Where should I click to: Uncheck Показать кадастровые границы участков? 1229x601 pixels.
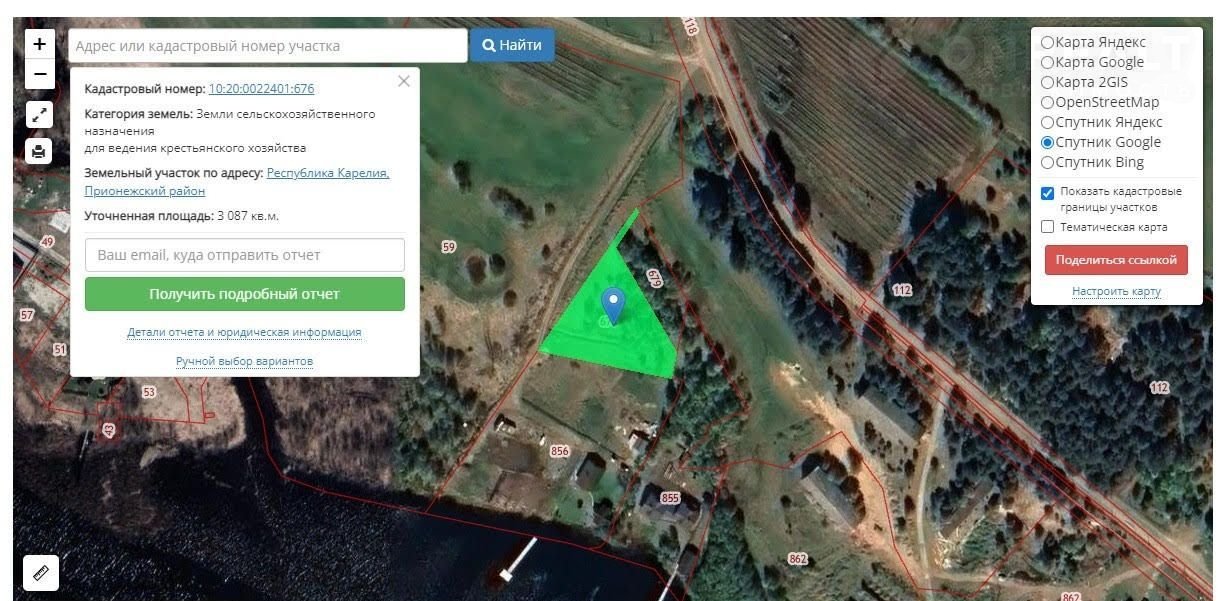coord(1047,193)
